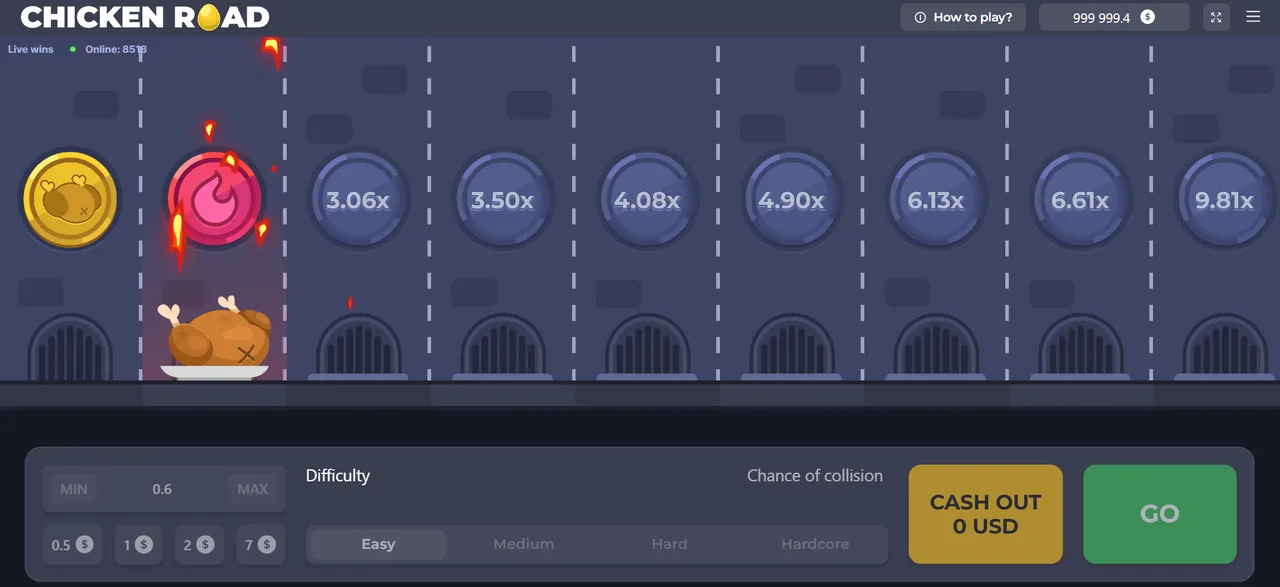1280x587 pixels.
Task: Click the roasted chicken on the plate
Action: click(x=214, y=335)
